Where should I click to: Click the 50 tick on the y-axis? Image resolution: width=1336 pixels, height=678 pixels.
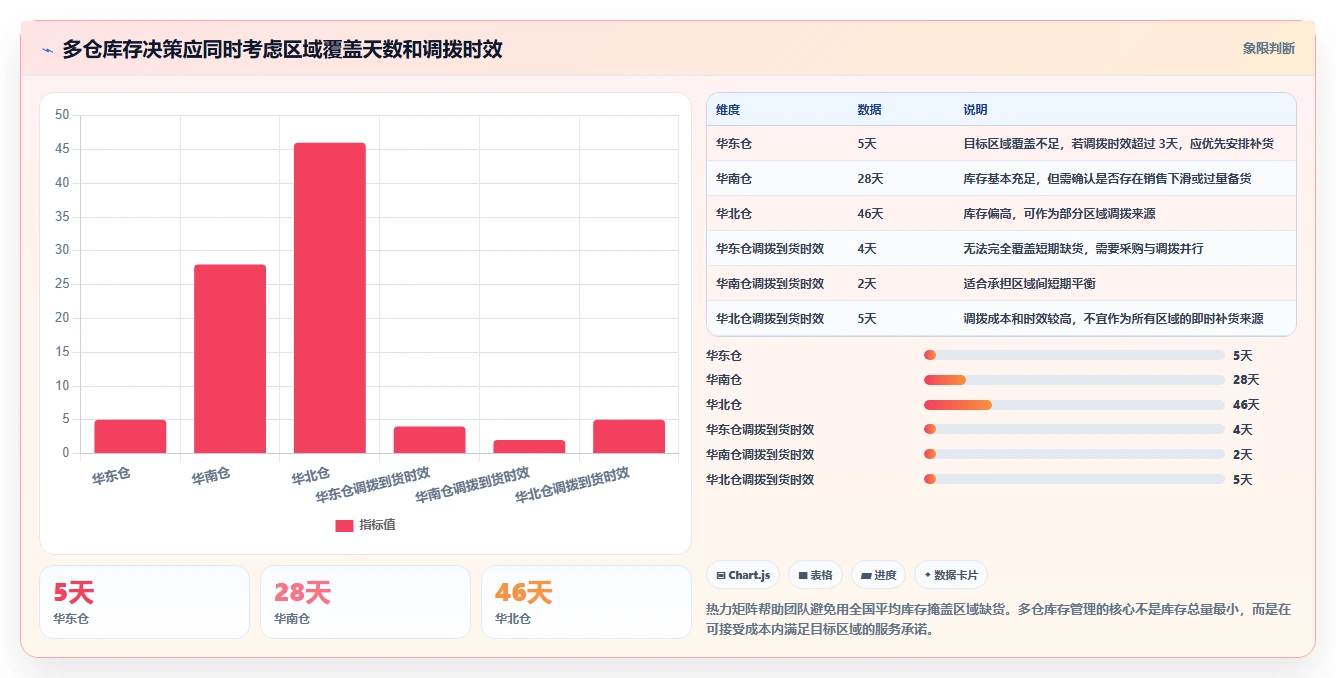62,115
